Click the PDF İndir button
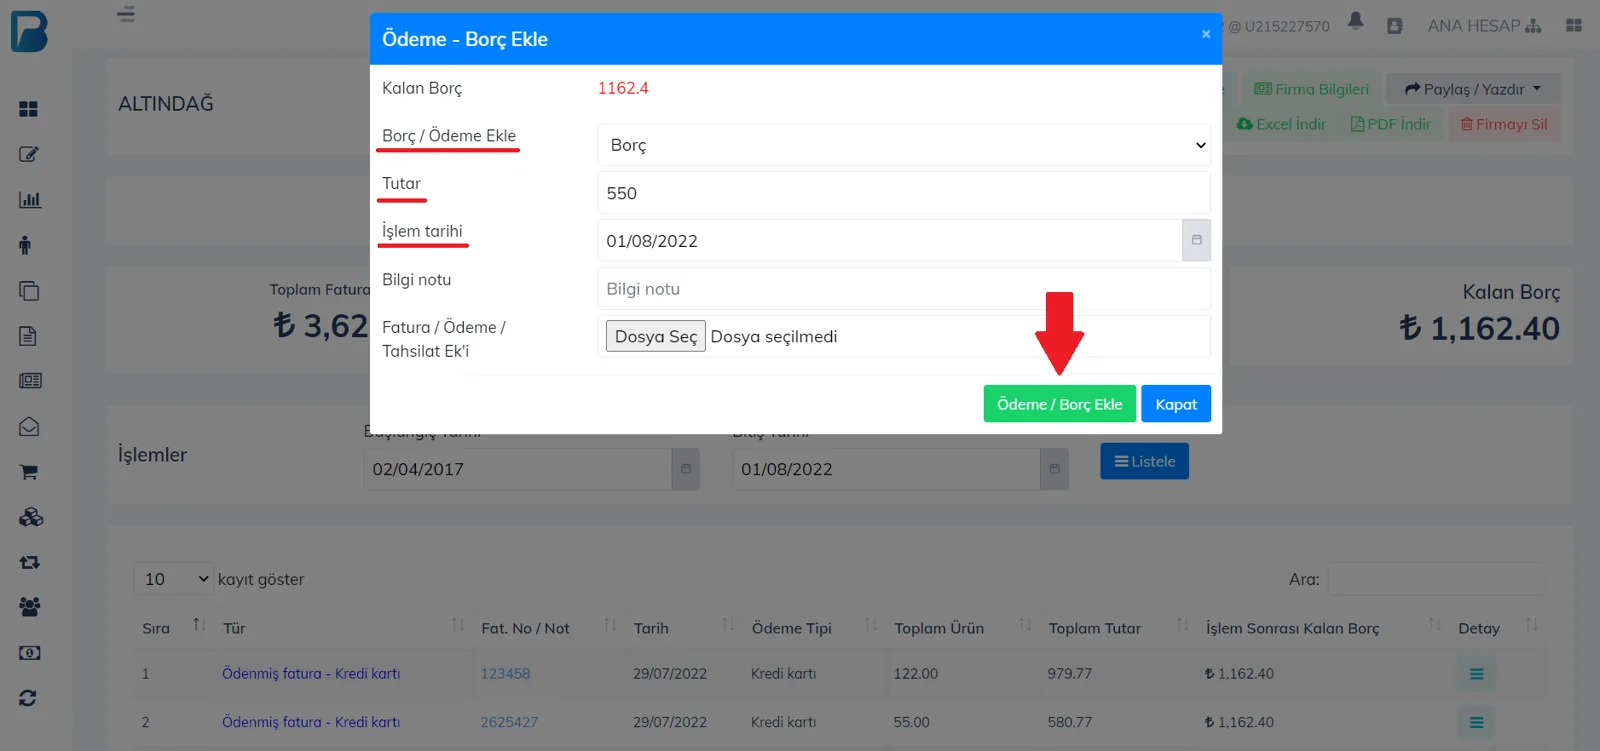Screen dimensions: 1600x751 1390,124
